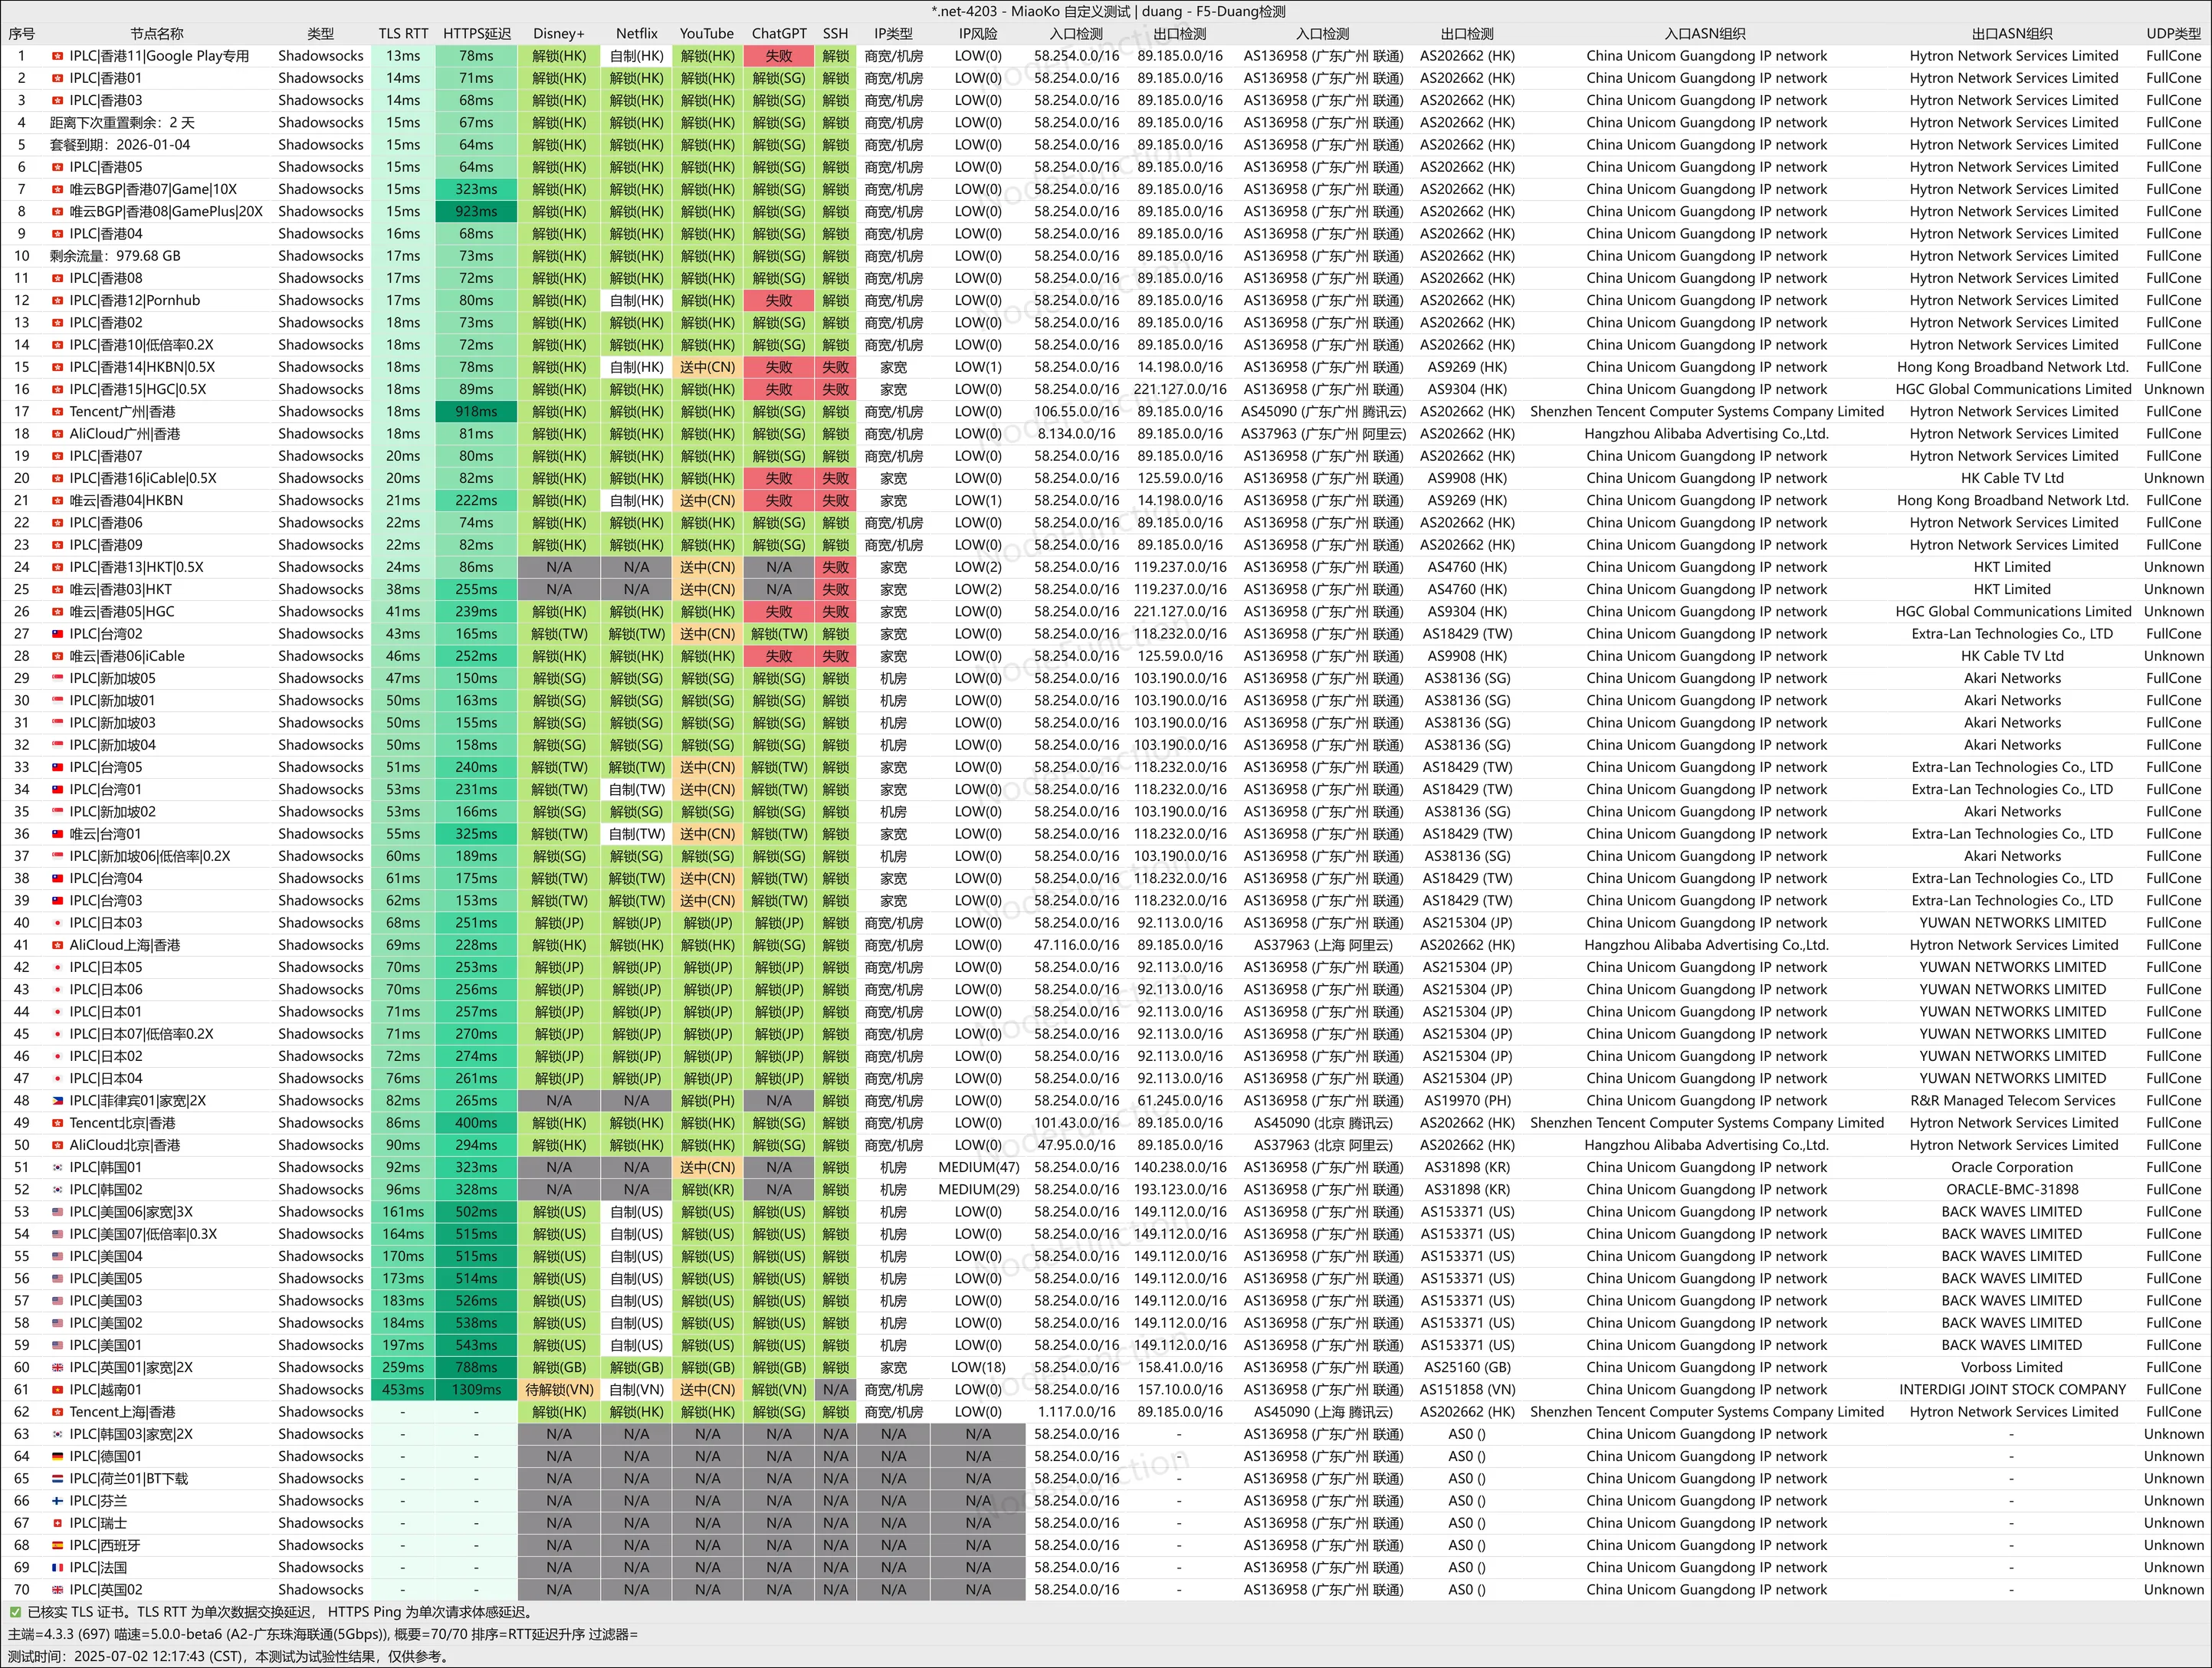Viewport: 2212px width, 1668px height.
Task: Click the 106.55.0.0/16 entry IP cell
Action: pyautogui.click(x=1076, y=411)
